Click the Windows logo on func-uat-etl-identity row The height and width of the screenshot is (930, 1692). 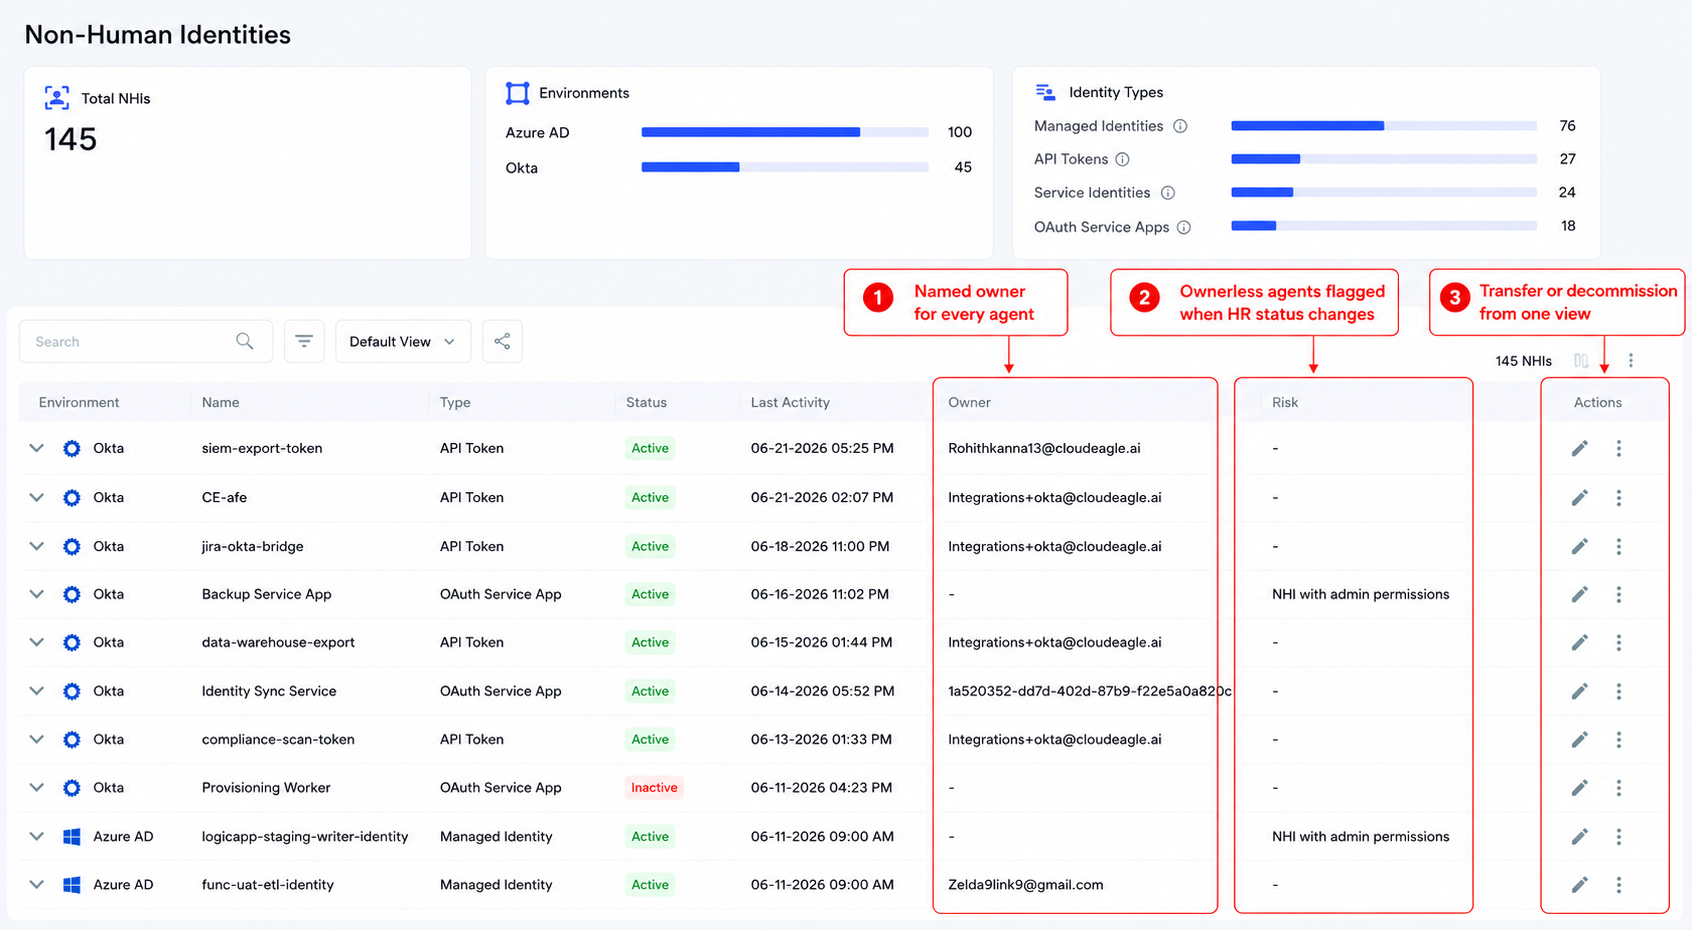(72, 885)
